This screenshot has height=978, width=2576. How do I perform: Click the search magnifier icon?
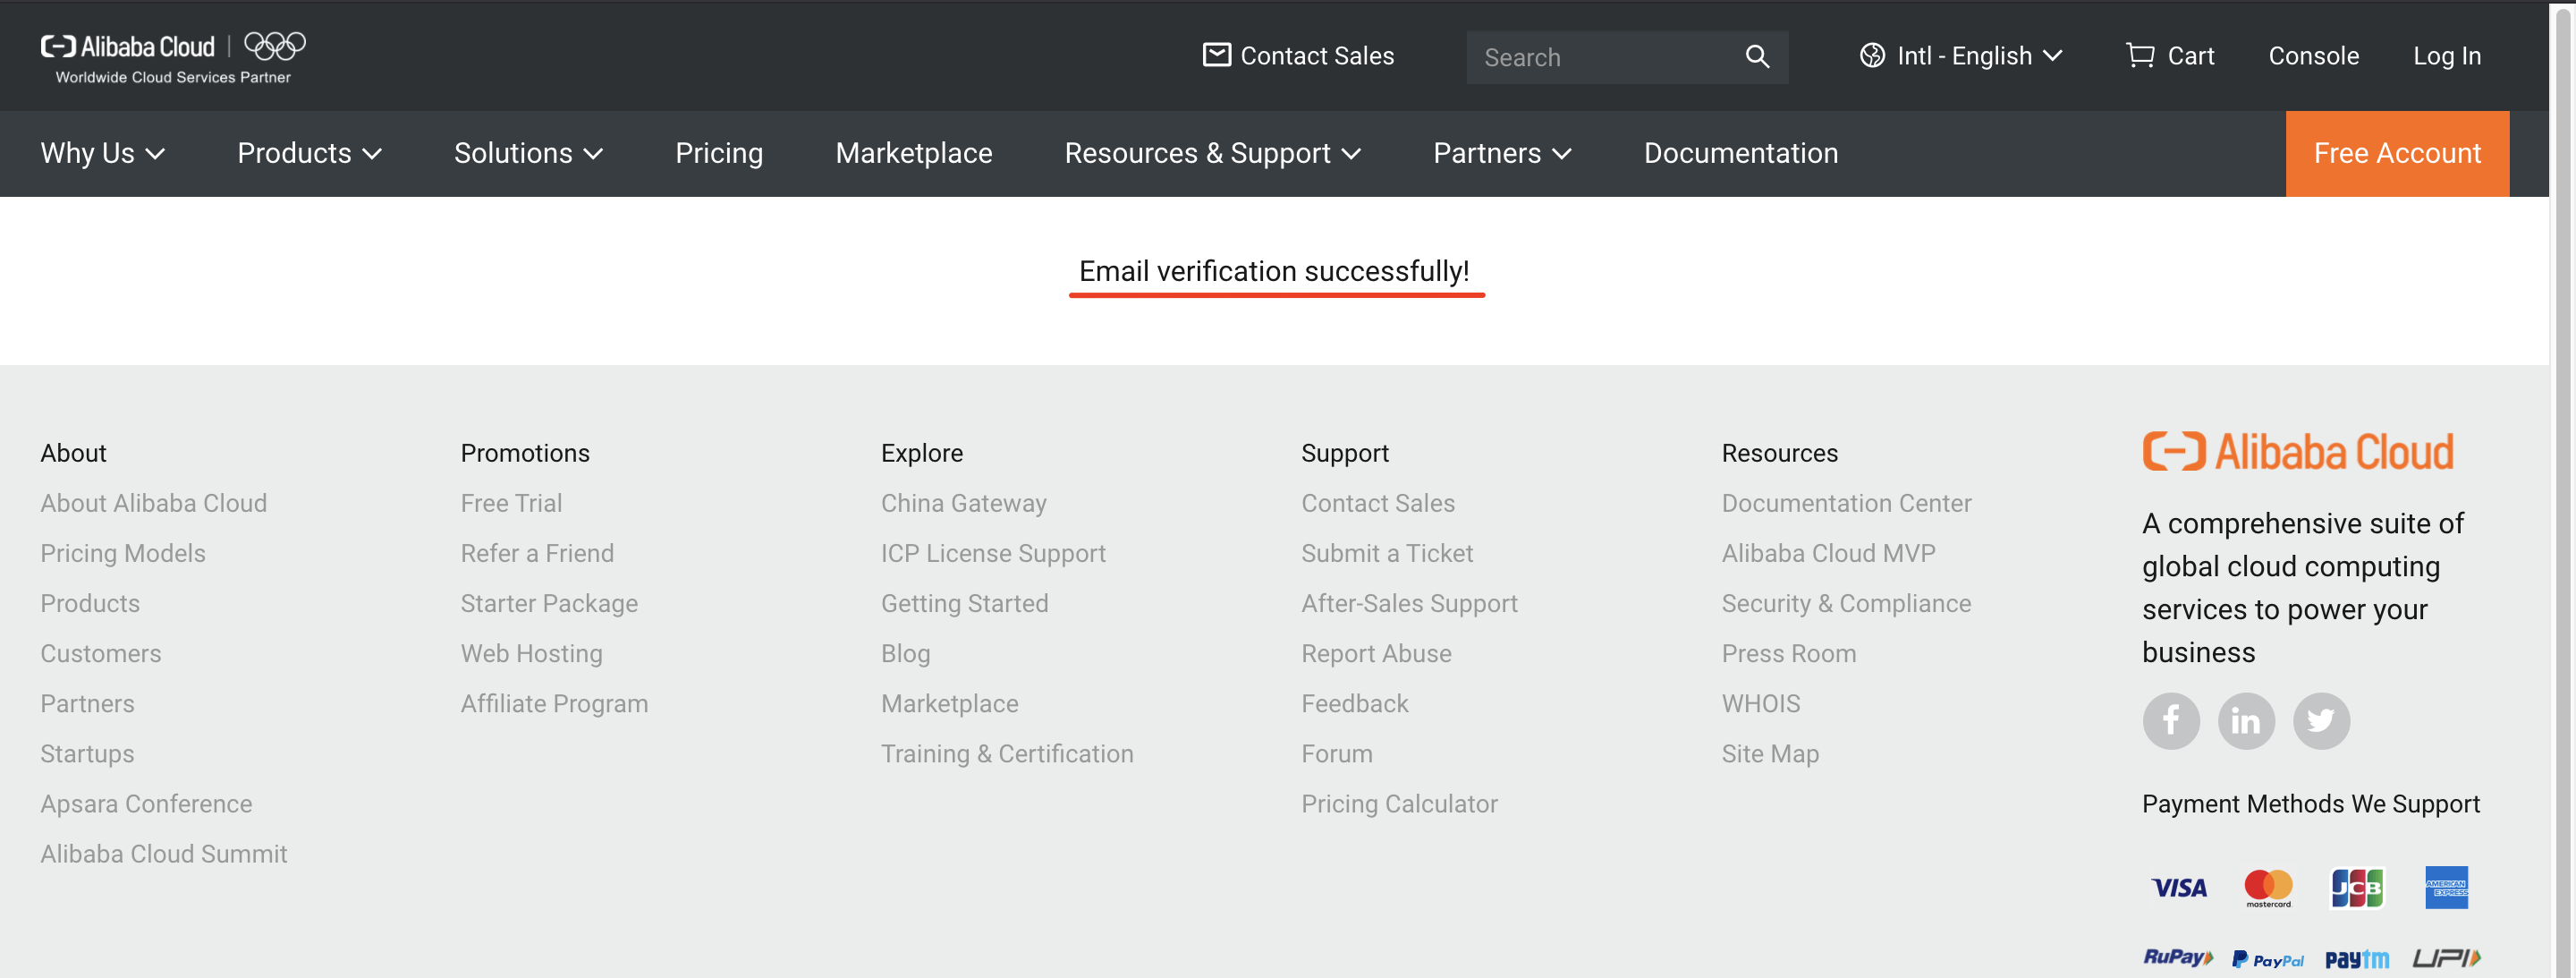tap(1757, 57)
